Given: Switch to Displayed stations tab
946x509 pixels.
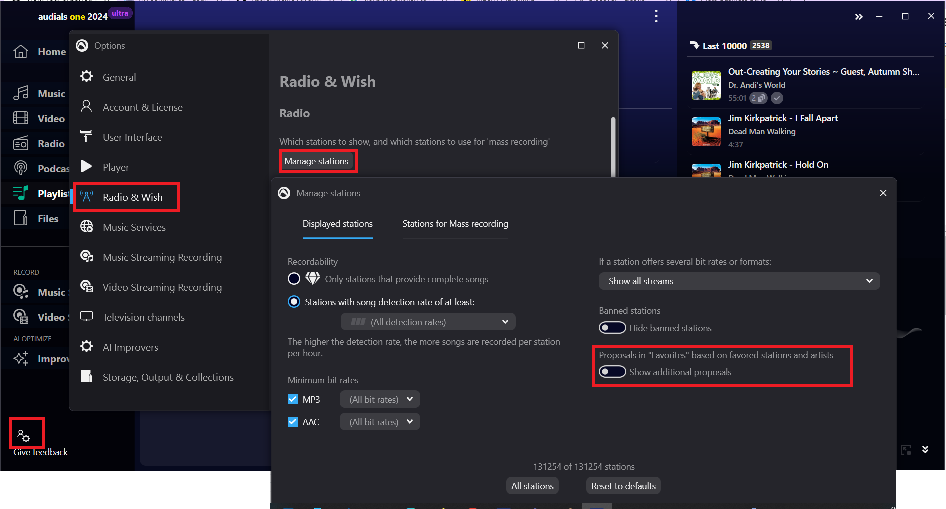Looking at the screenshot, I should click(337, 224).
